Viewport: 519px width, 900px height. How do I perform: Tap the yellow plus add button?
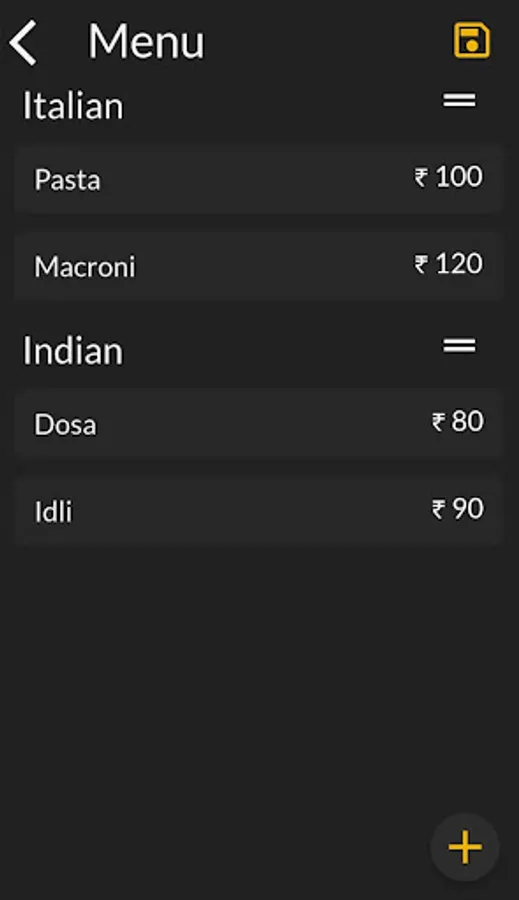464,847
